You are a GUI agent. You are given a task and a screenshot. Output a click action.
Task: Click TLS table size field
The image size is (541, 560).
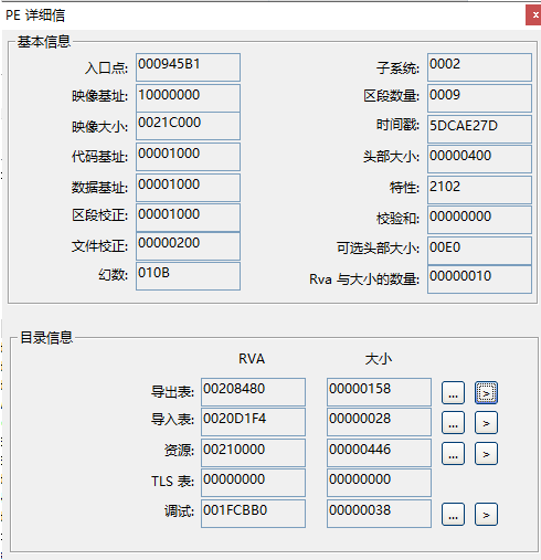coord(379,483)
